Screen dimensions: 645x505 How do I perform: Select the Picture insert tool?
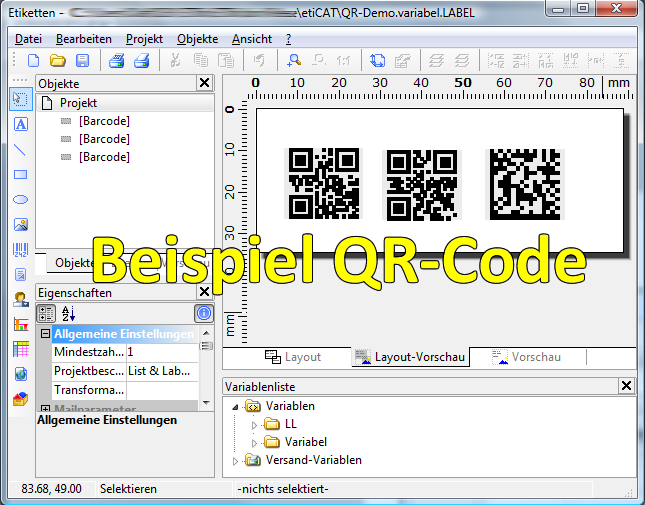[x=21, y=225]
